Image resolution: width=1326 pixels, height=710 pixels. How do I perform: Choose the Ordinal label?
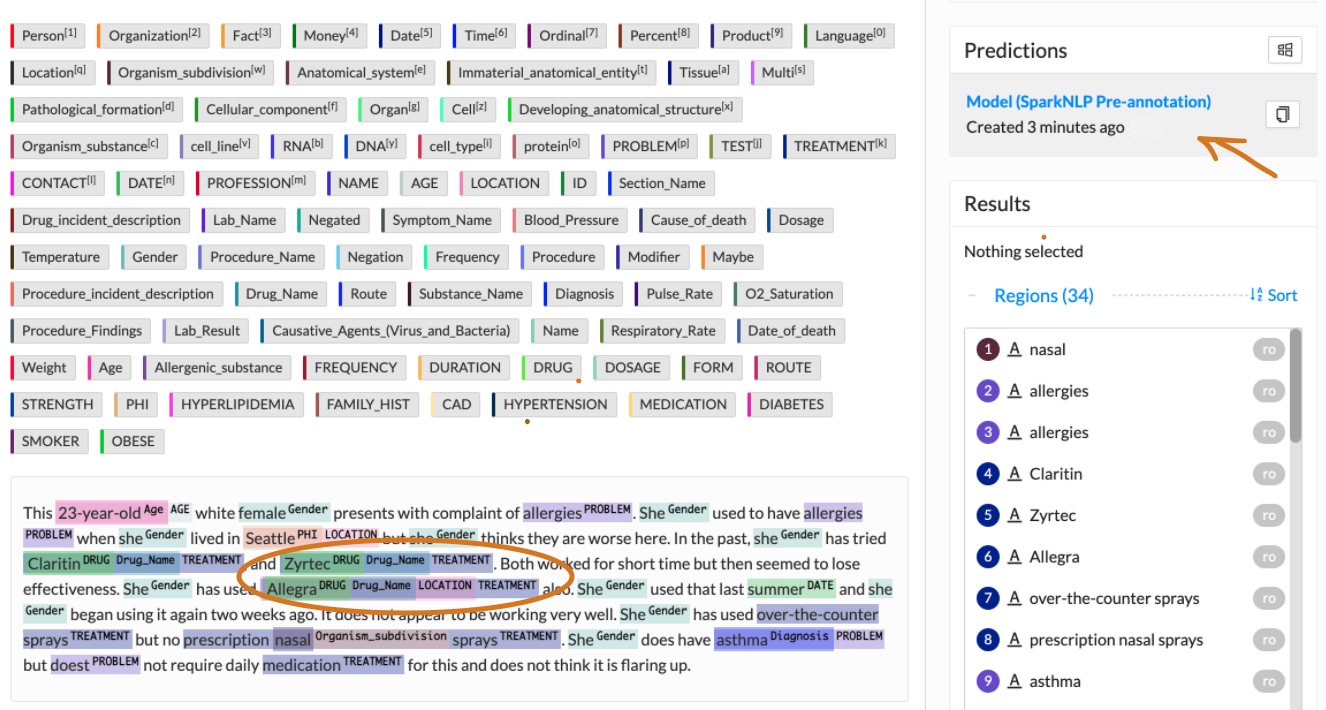pyautogui.click(x=568, y=35)
